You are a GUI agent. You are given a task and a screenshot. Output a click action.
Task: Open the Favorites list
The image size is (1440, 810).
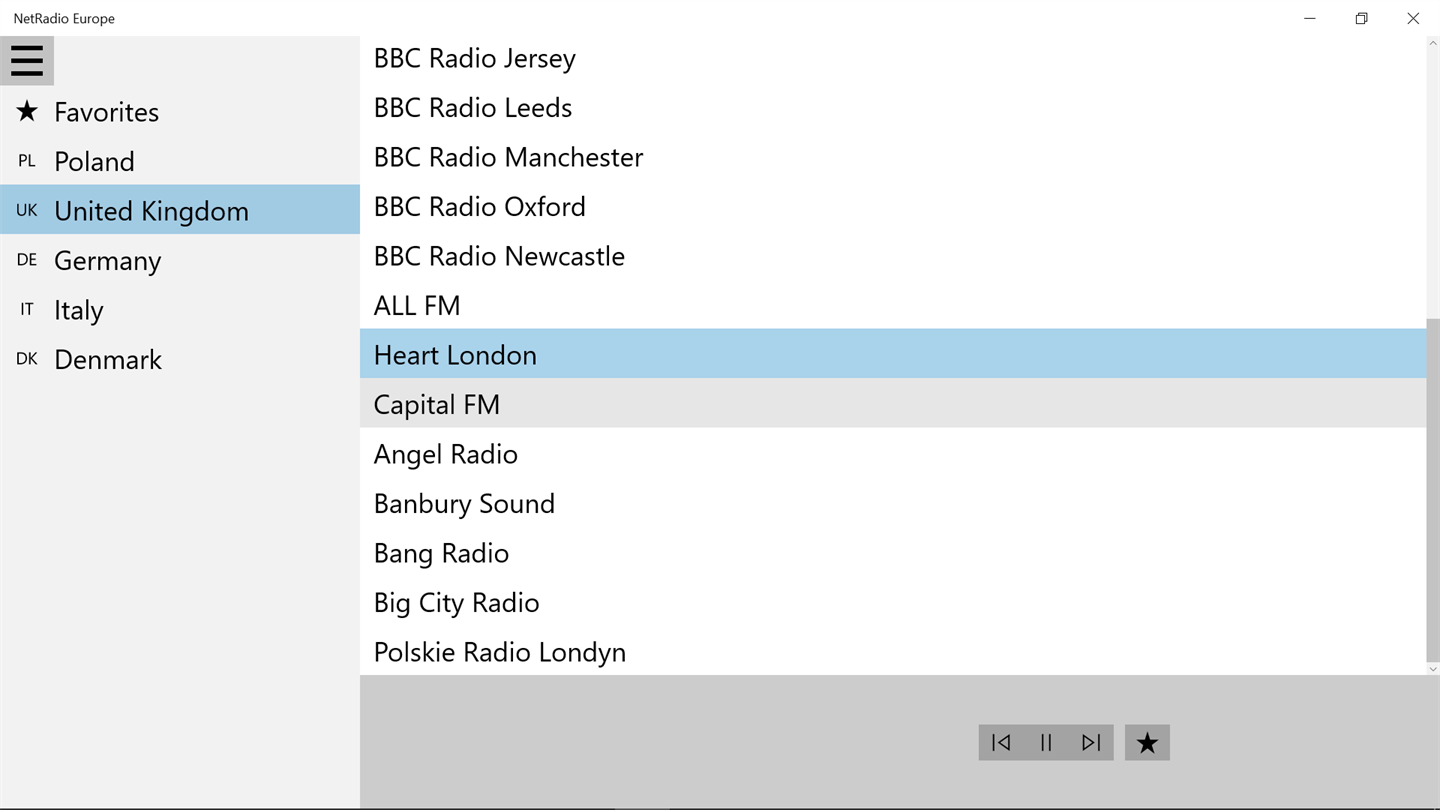click(x=106, y=112)
